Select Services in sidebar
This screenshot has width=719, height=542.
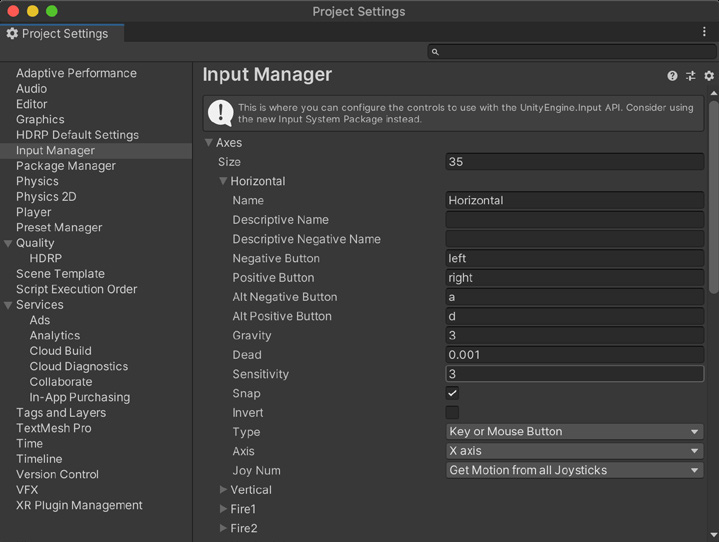[x=40, y=305]
